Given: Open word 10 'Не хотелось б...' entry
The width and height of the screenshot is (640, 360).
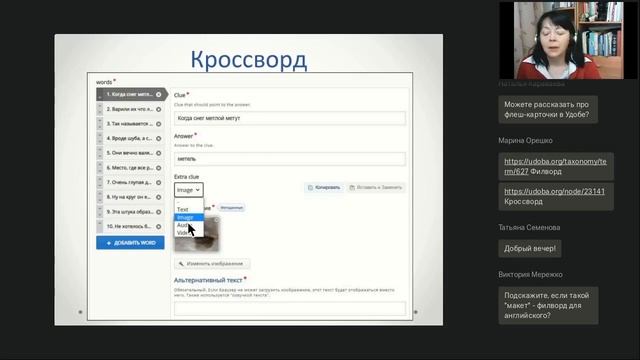Looking at the screenshot, I should [130, 227].
